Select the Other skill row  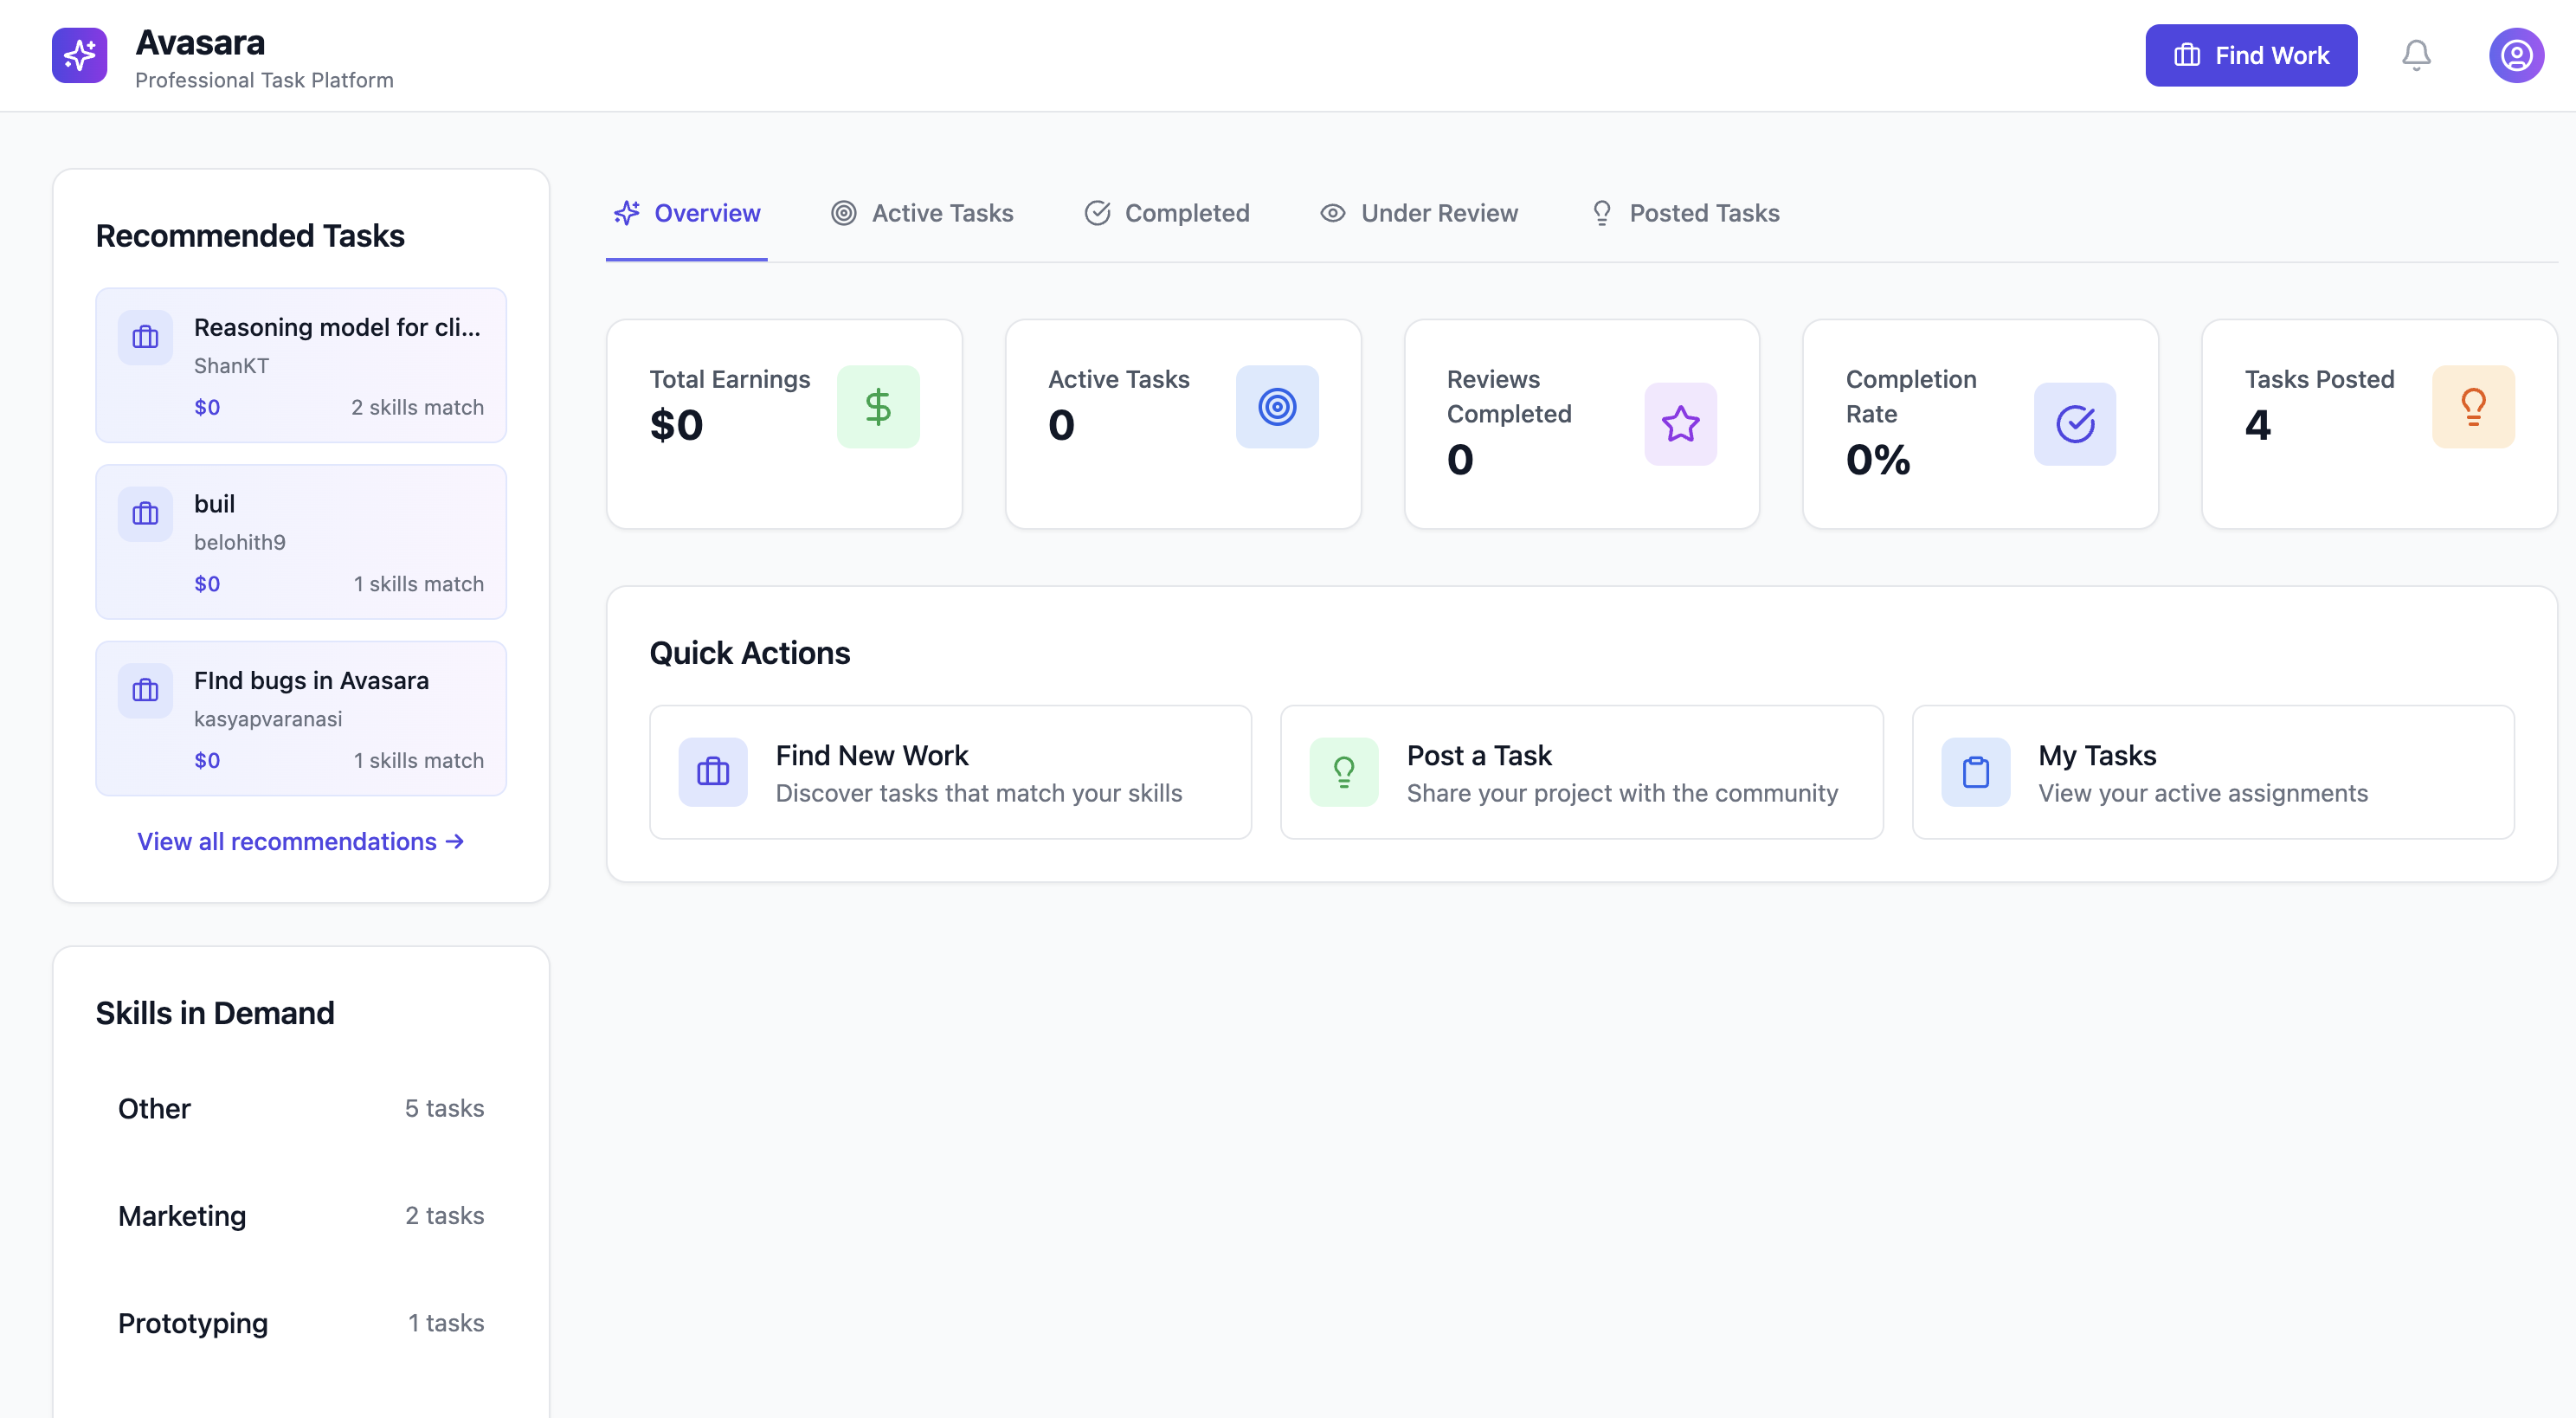301,1109
